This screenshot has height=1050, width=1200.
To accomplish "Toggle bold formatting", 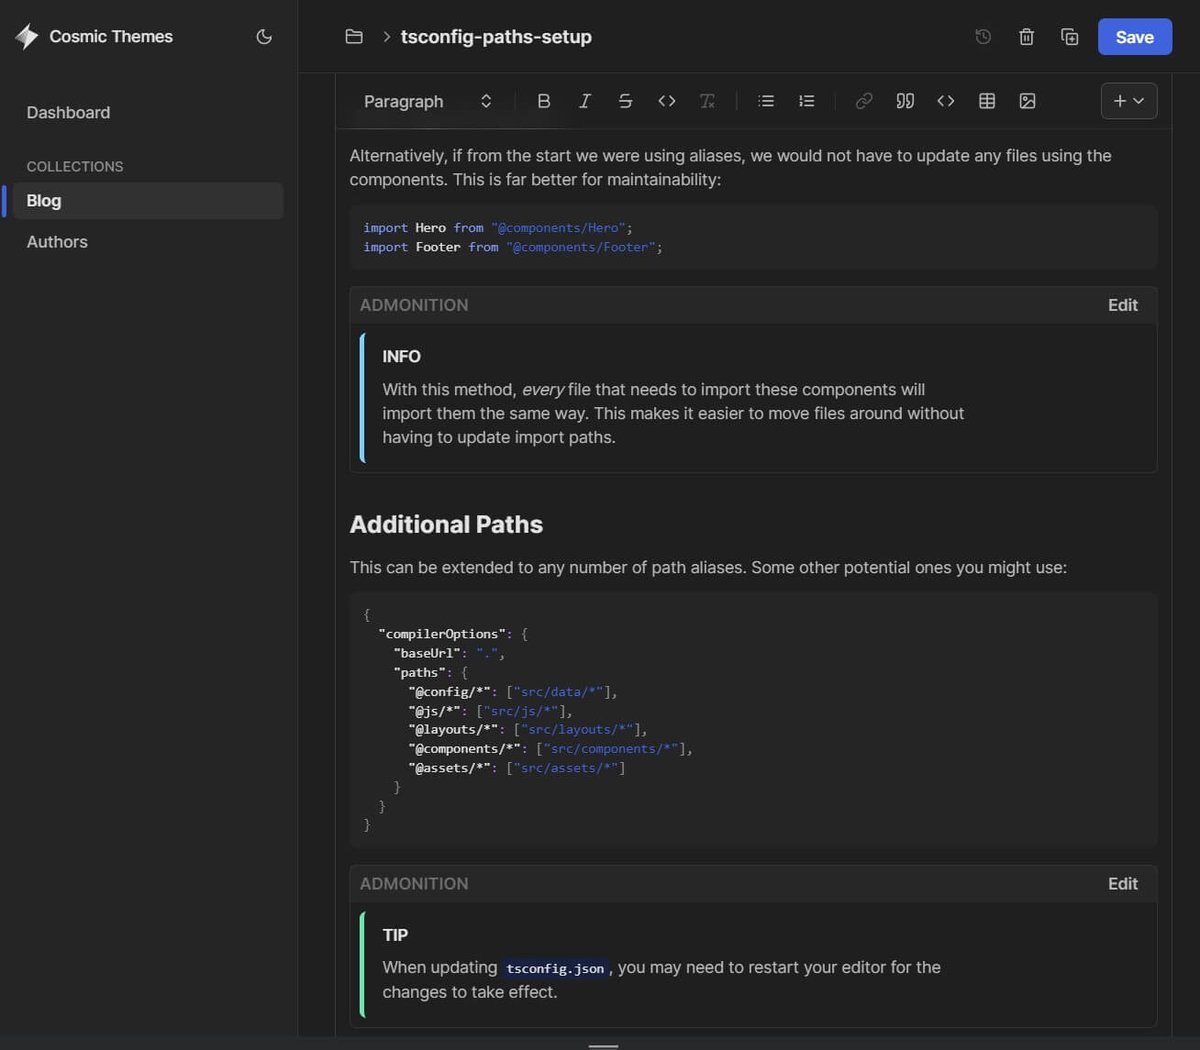I will (544, 101).
